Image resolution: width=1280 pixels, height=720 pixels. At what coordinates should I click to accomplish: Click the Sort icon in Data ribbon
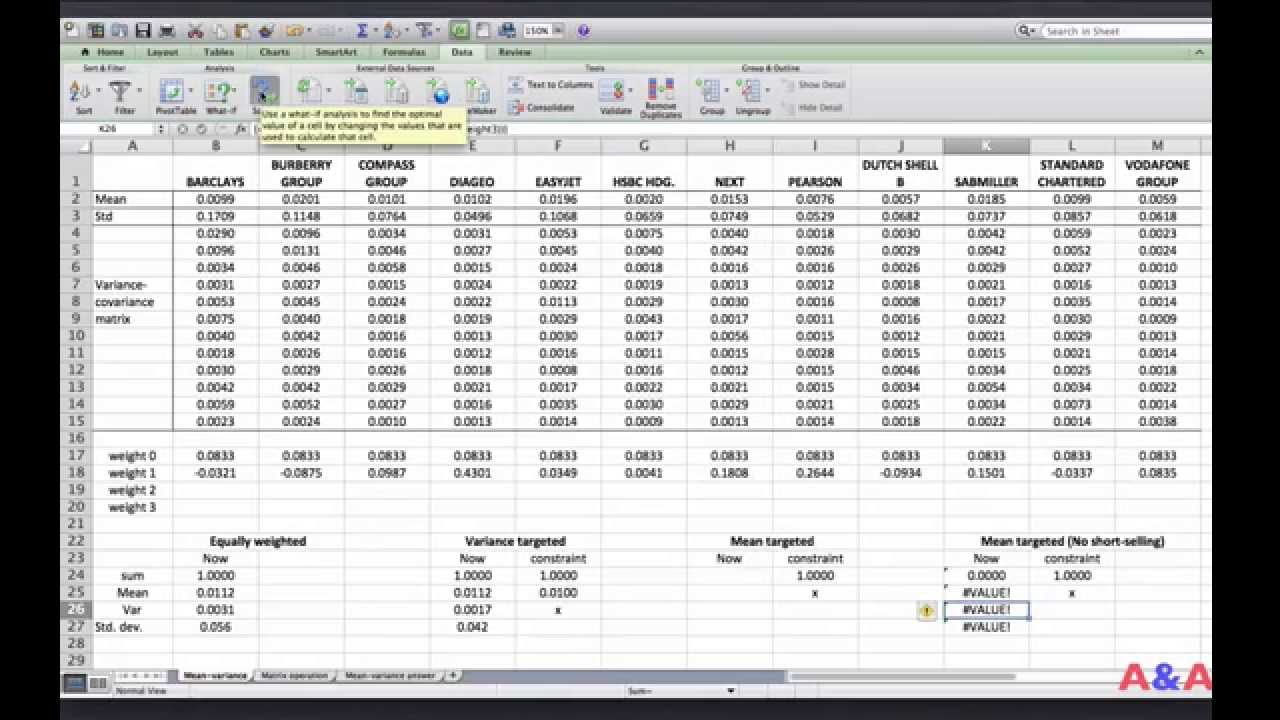[80, 92]
